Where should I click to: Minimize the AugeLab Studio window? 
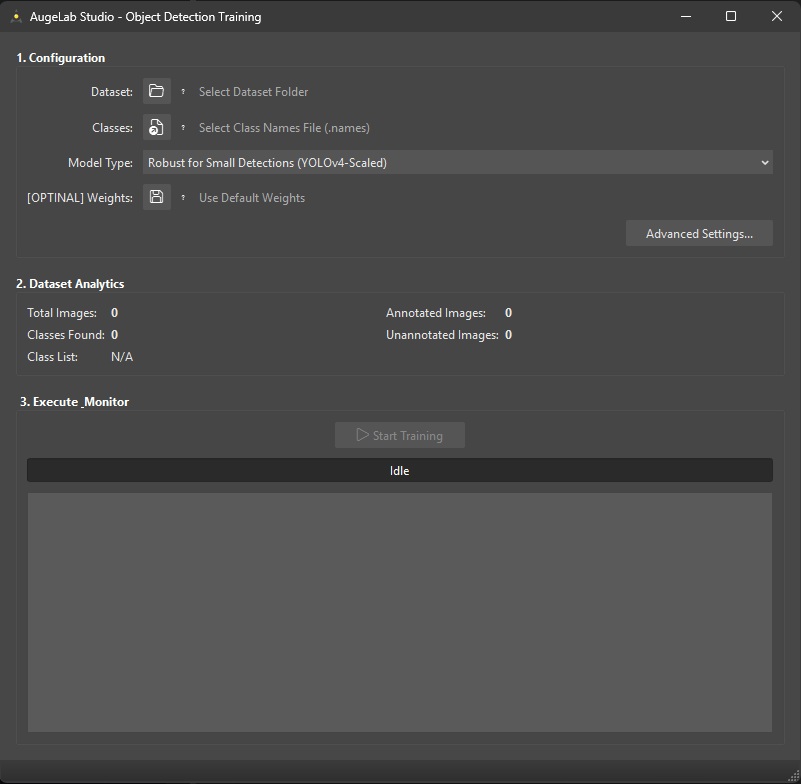[685, 16]
